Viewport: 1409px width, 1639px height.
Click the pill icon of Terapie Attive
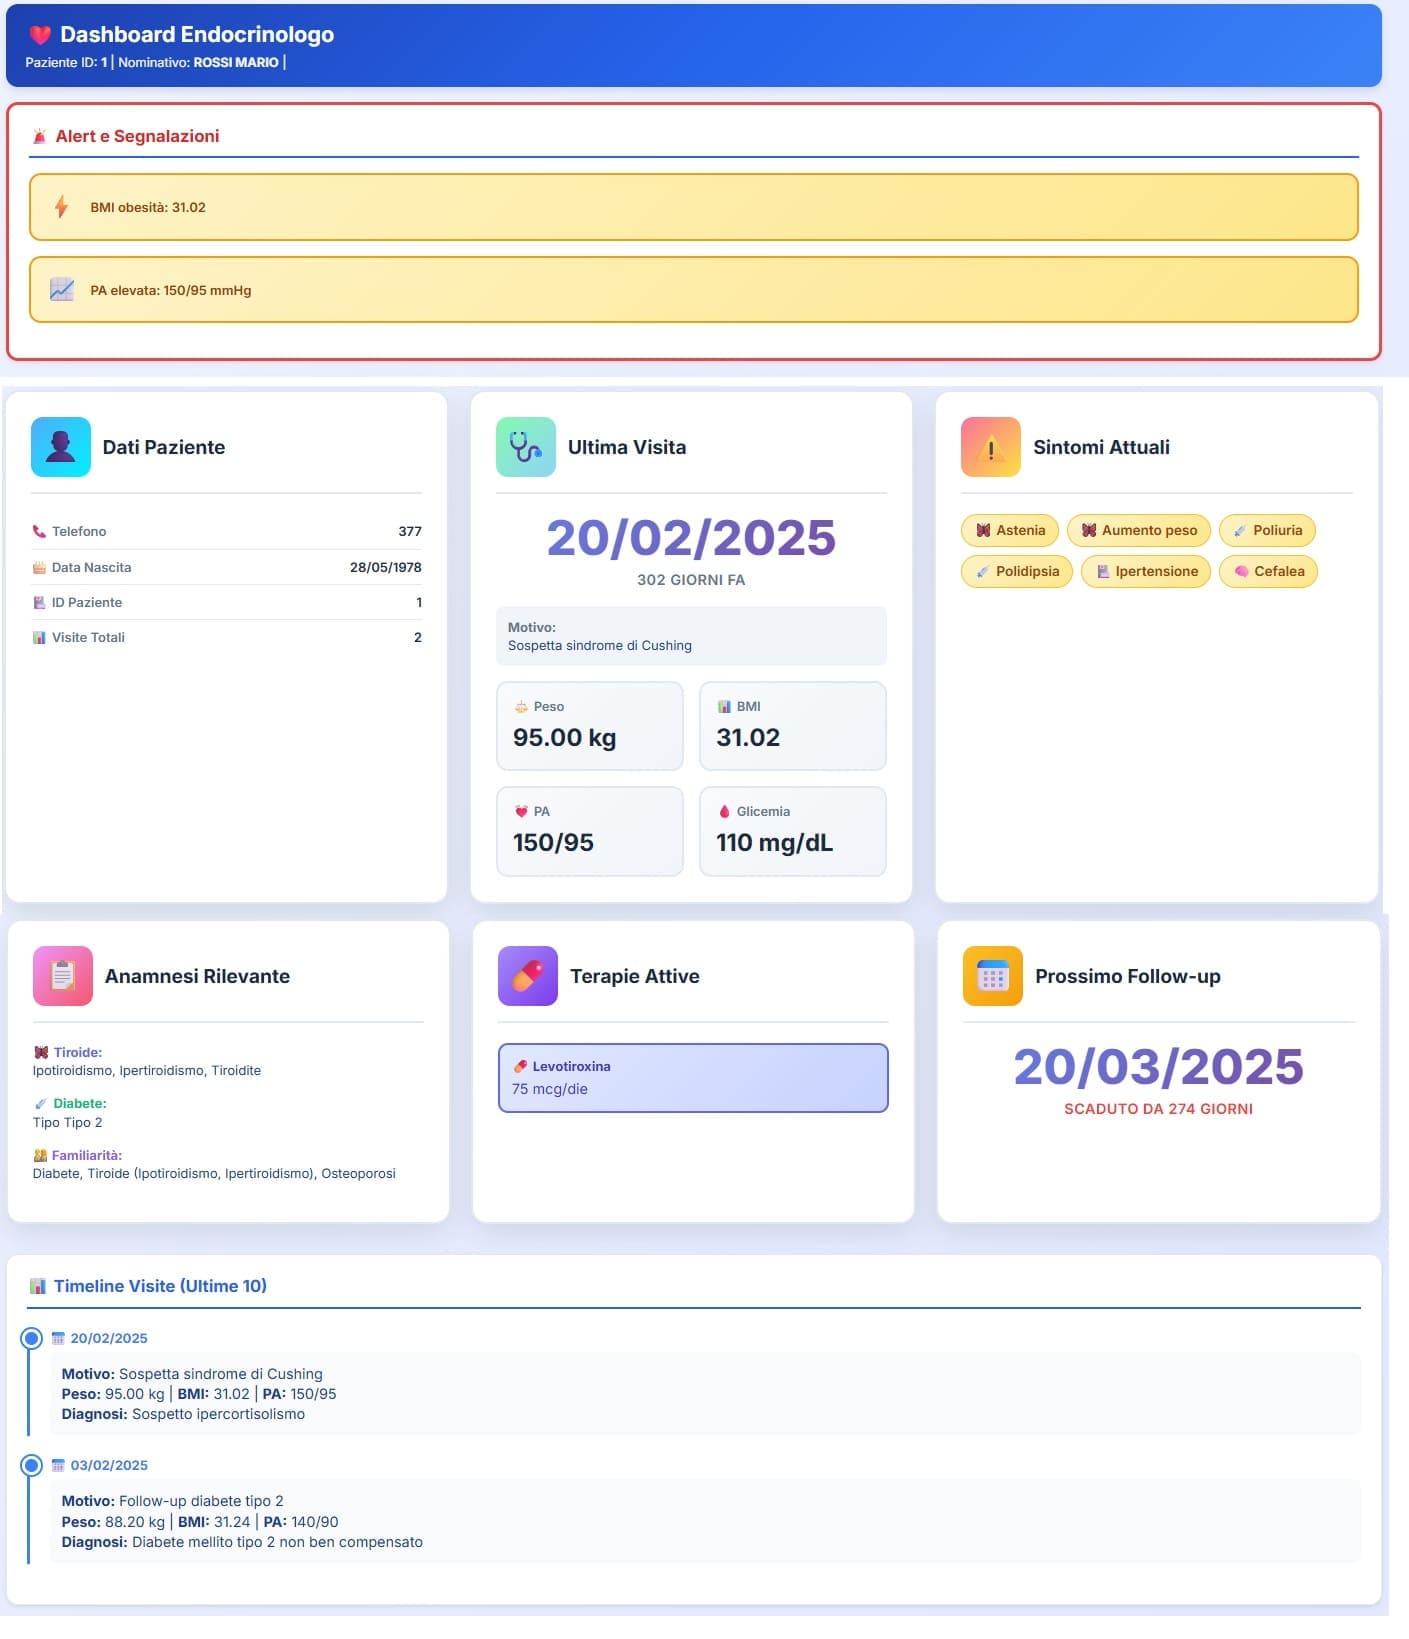coord(528,976)
